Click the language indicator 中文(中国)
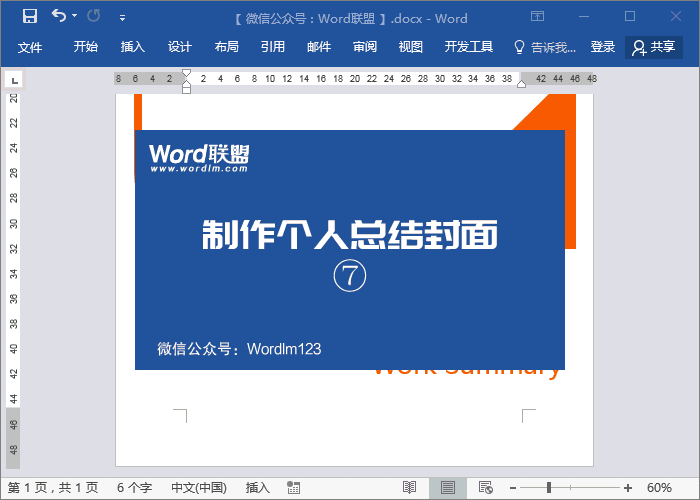 199,488
